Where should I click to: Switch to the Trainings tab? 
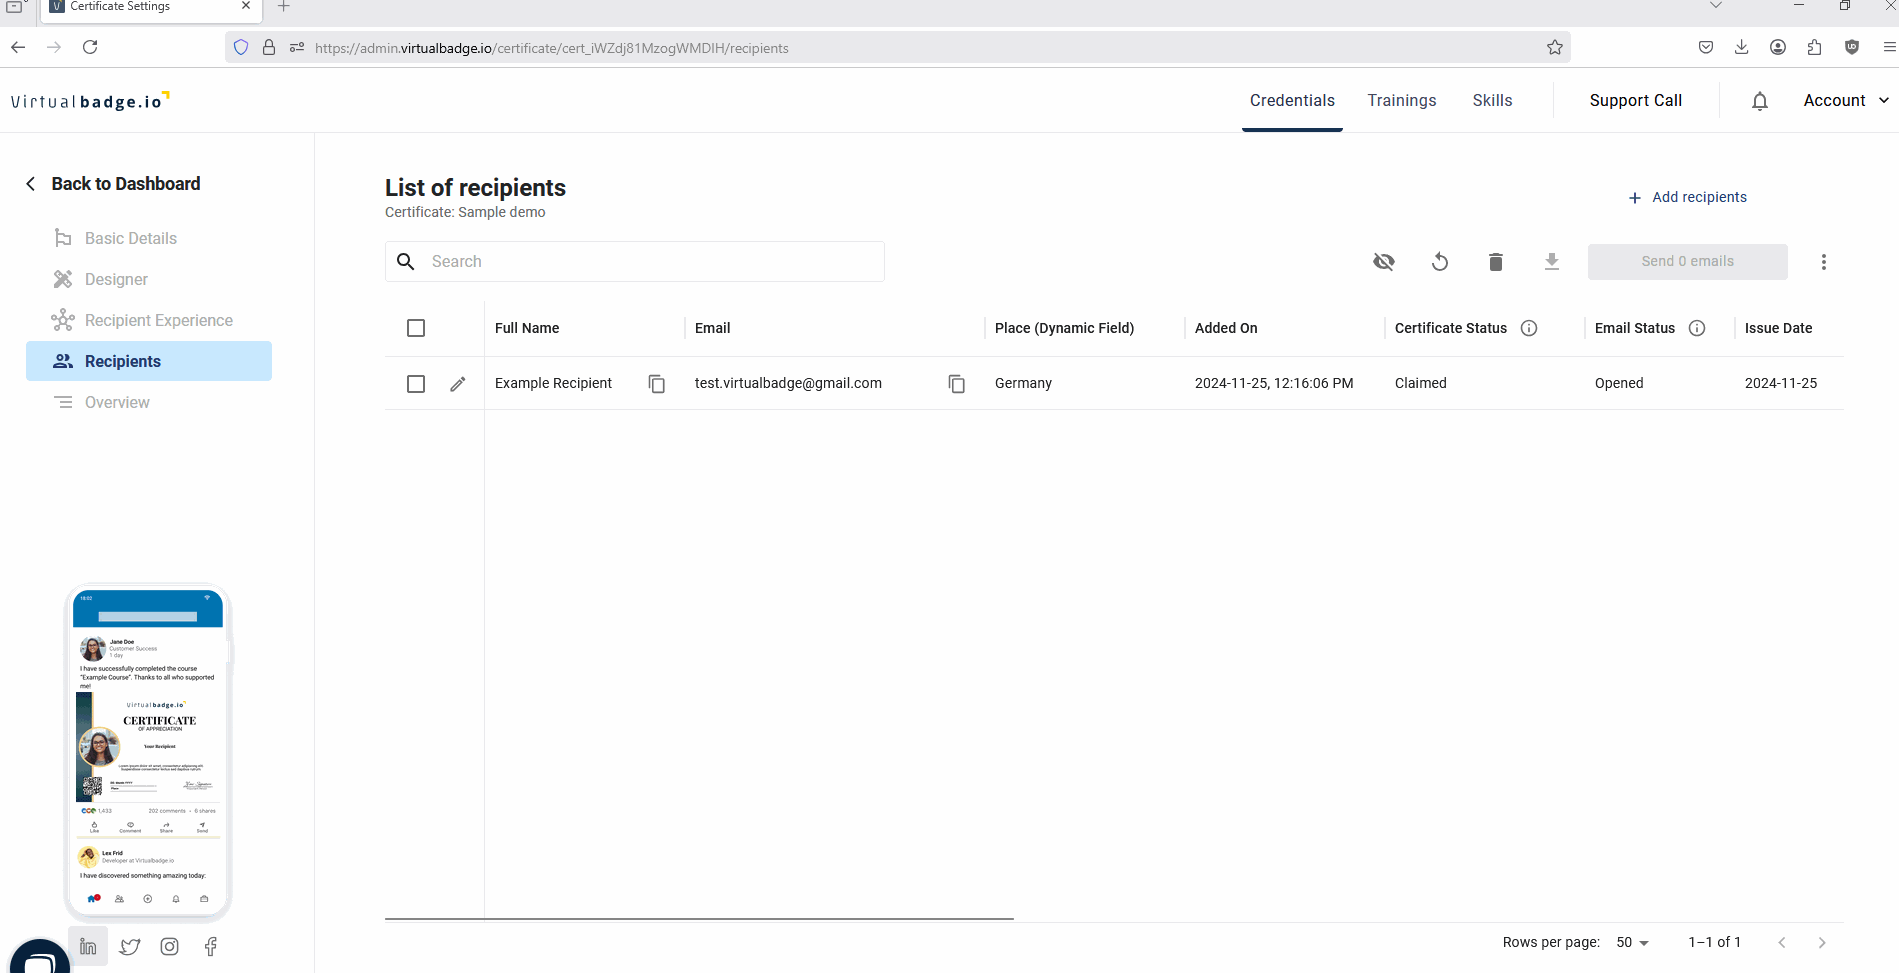pyautogui.click(x=1402, y=100)
